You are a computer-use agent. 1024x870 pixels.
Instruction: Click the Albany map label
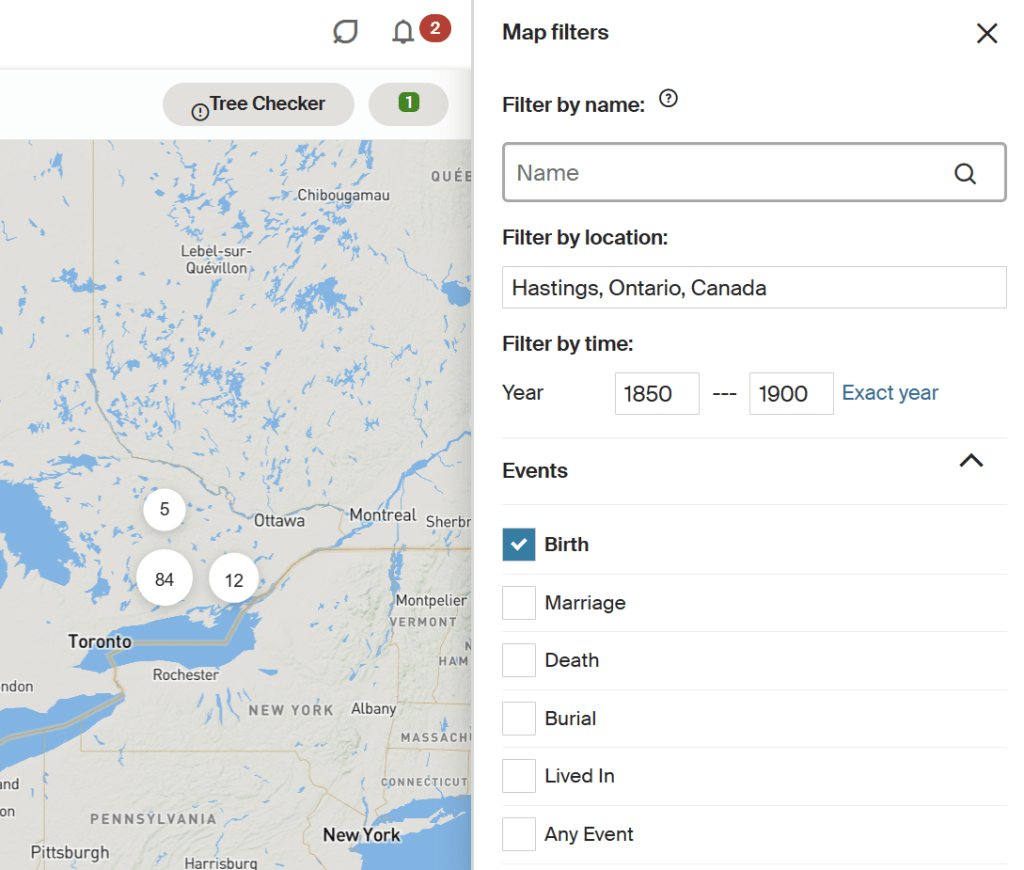click(x=374, y=709)
